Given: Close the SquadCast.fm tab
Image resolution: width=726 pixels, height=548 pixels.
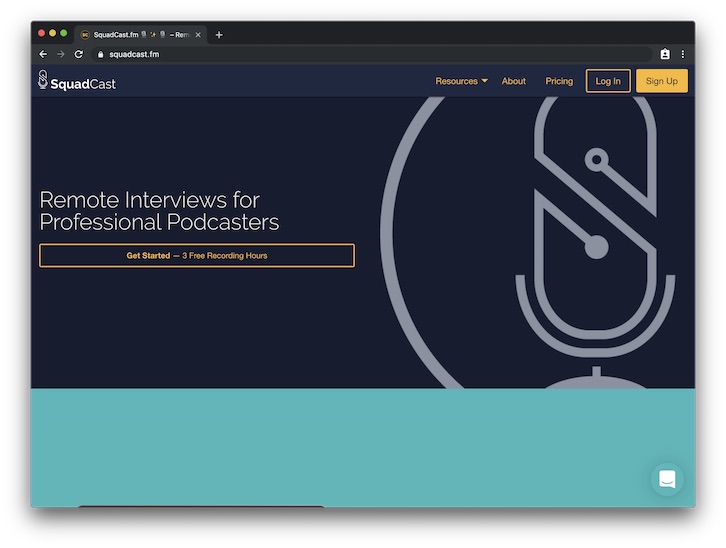Looking at the screenshot, I should click(x=198, y=35).
